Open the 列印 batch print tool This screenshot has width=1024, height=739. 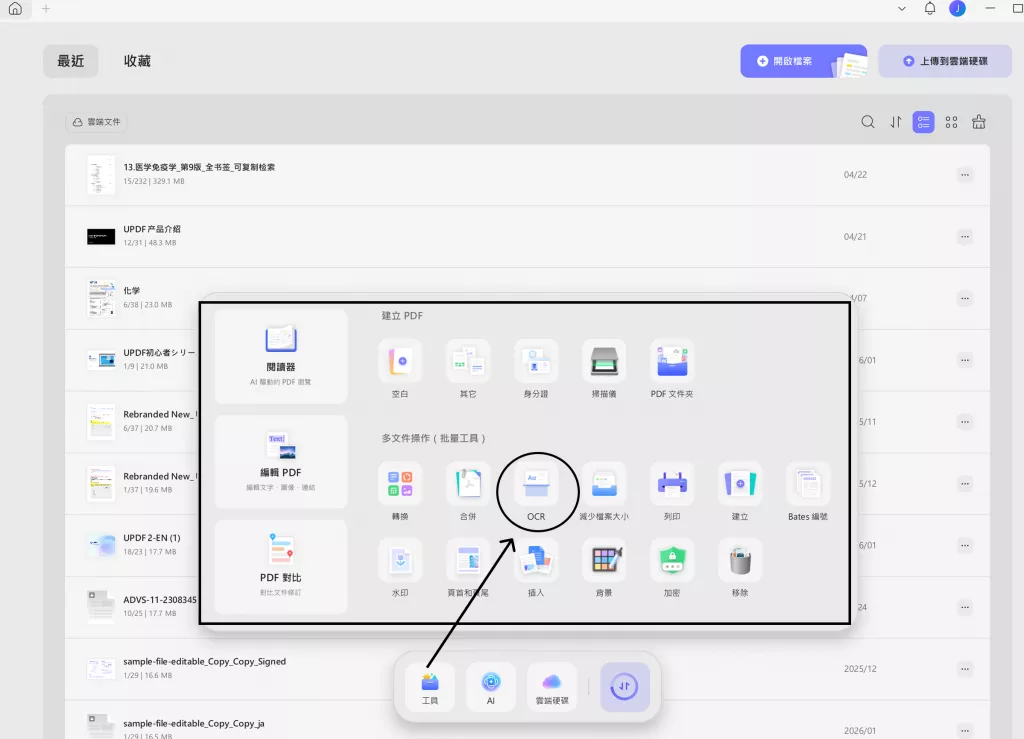tap(671, 484)
